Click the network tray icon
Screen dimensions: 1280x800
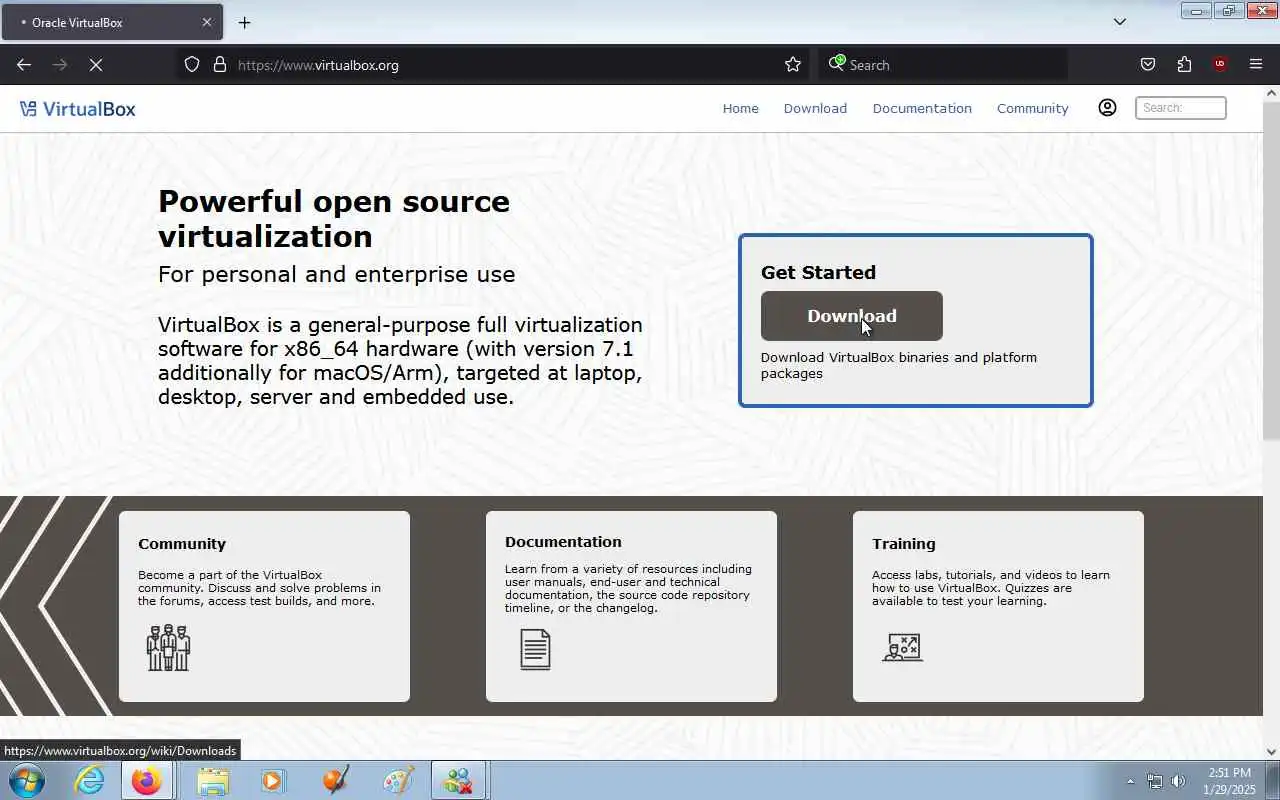[x=1155, y=781]
